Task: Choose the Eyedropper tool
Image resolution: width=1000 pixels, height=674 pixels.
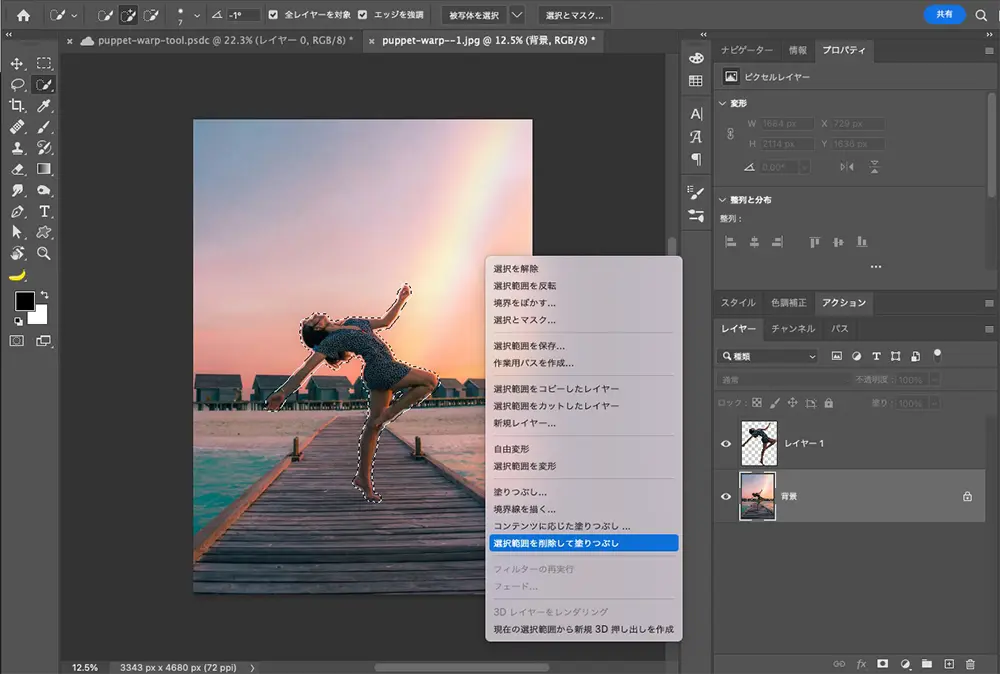Action: point(44,106)
